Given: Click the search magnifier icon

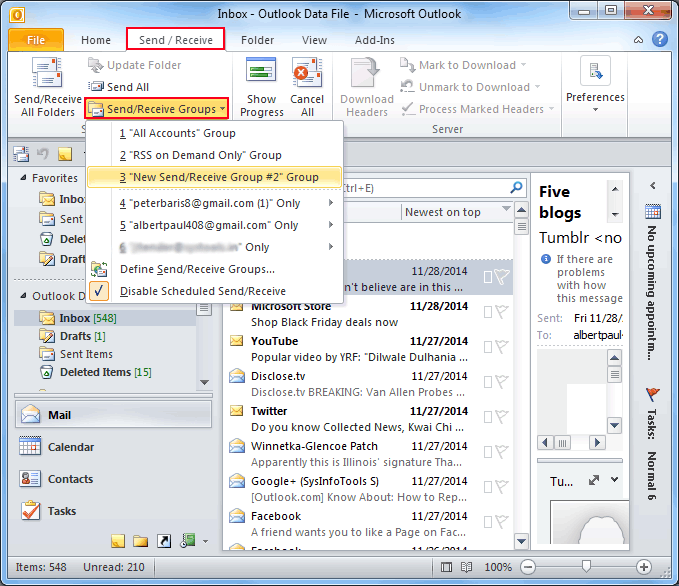Looking at the screenshot, I should pos(517,188).
